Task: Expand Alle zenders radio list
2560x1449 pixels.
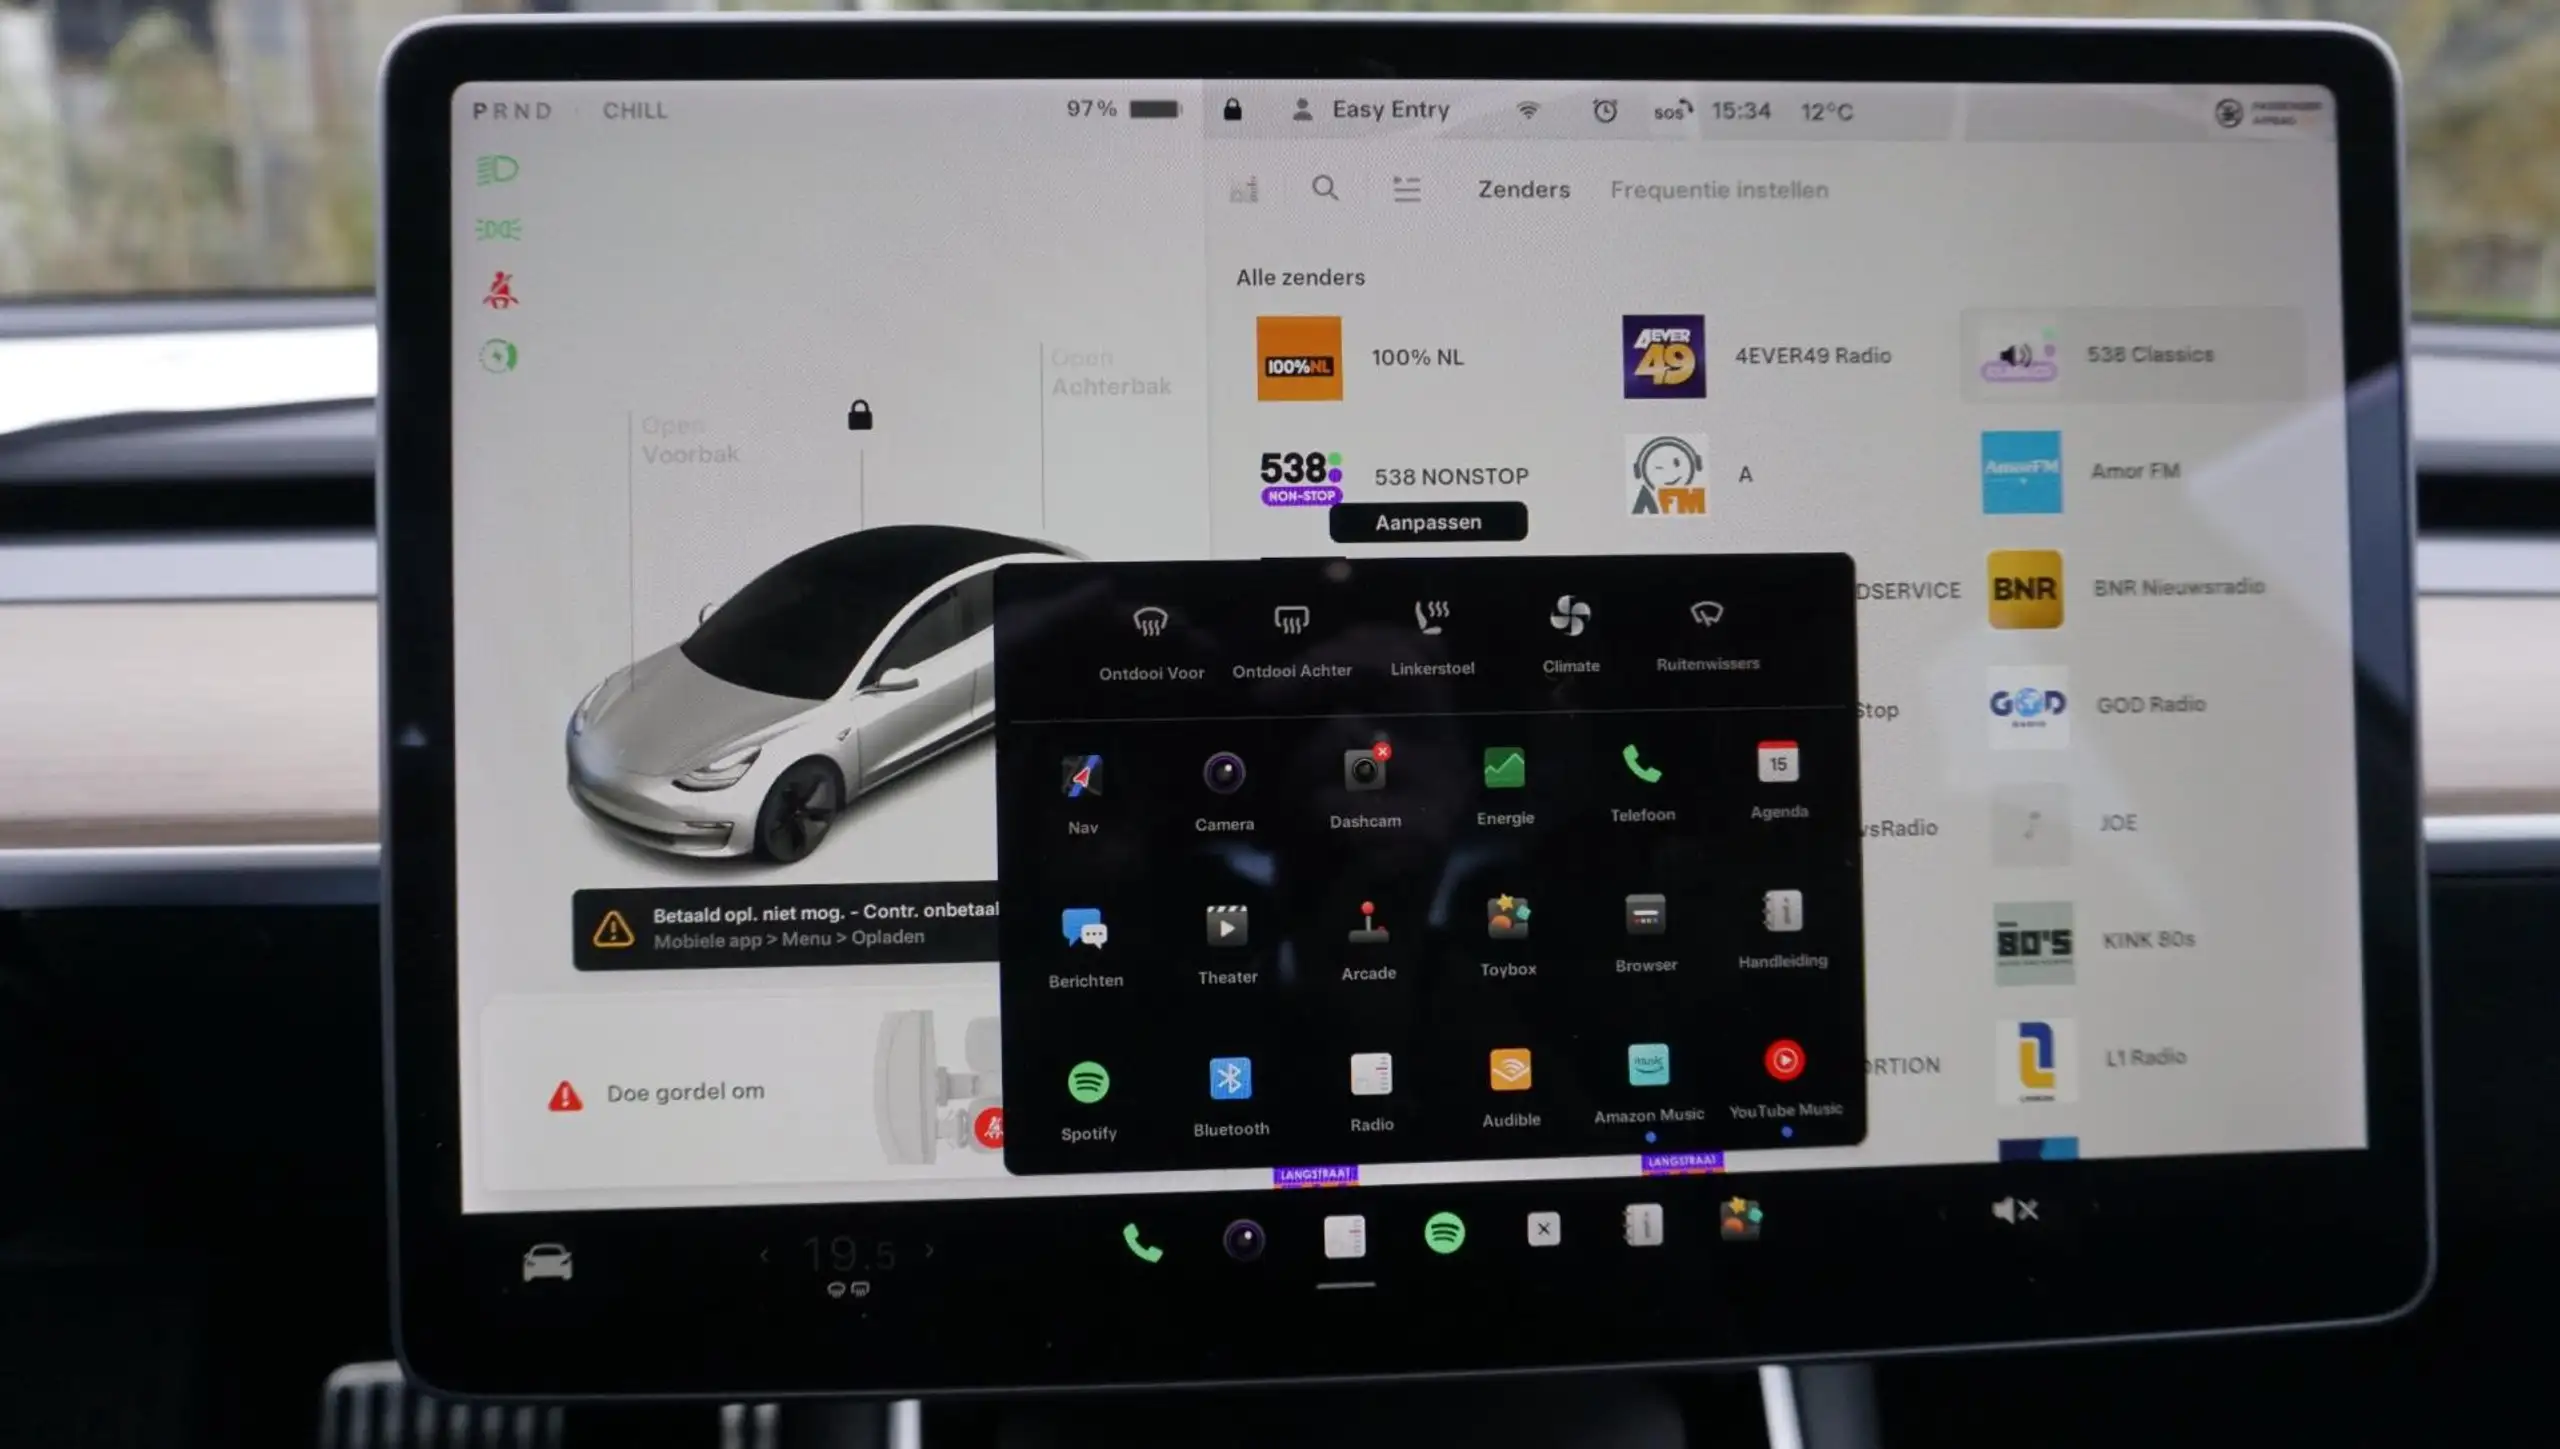Action: tap(1298, 276)
